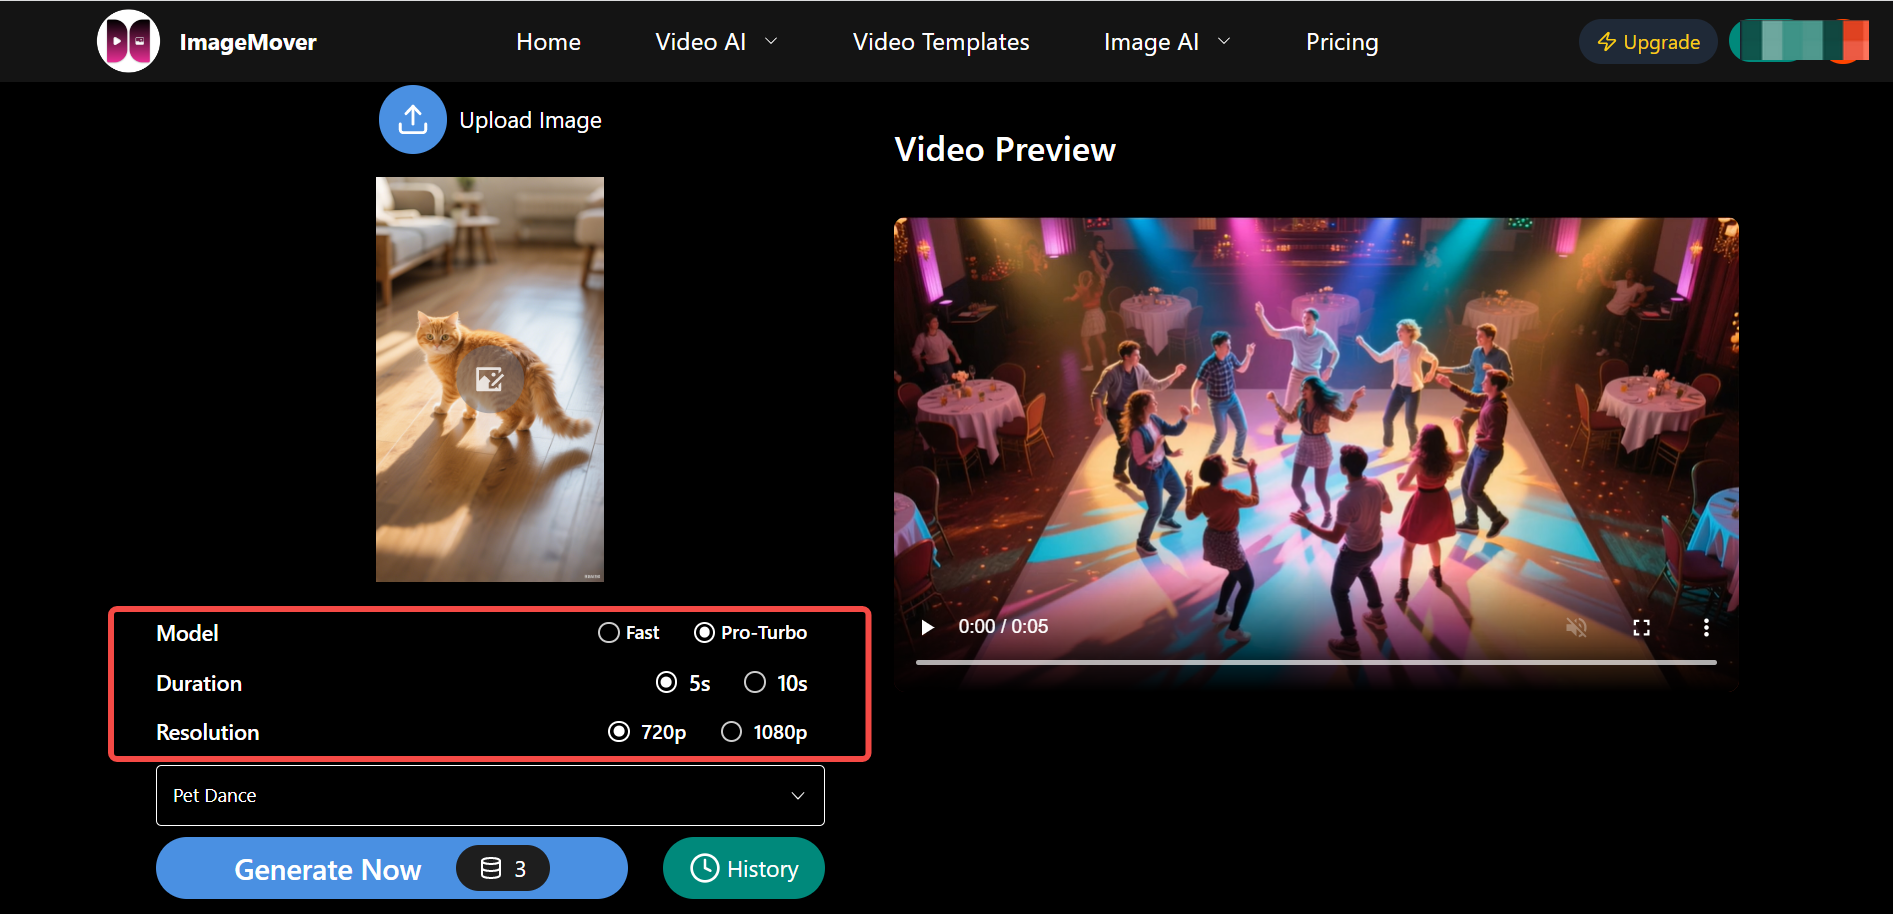Screen dimensions: 1893x914
Task: Unmute the video preview
Action: point(1576,627)
